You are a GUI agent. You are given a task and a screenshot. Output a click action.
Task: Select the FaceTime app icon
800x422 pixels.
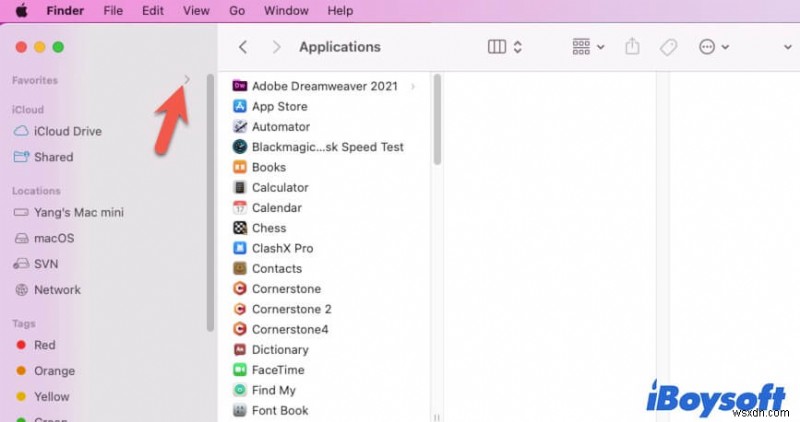[x=240, y=370]
